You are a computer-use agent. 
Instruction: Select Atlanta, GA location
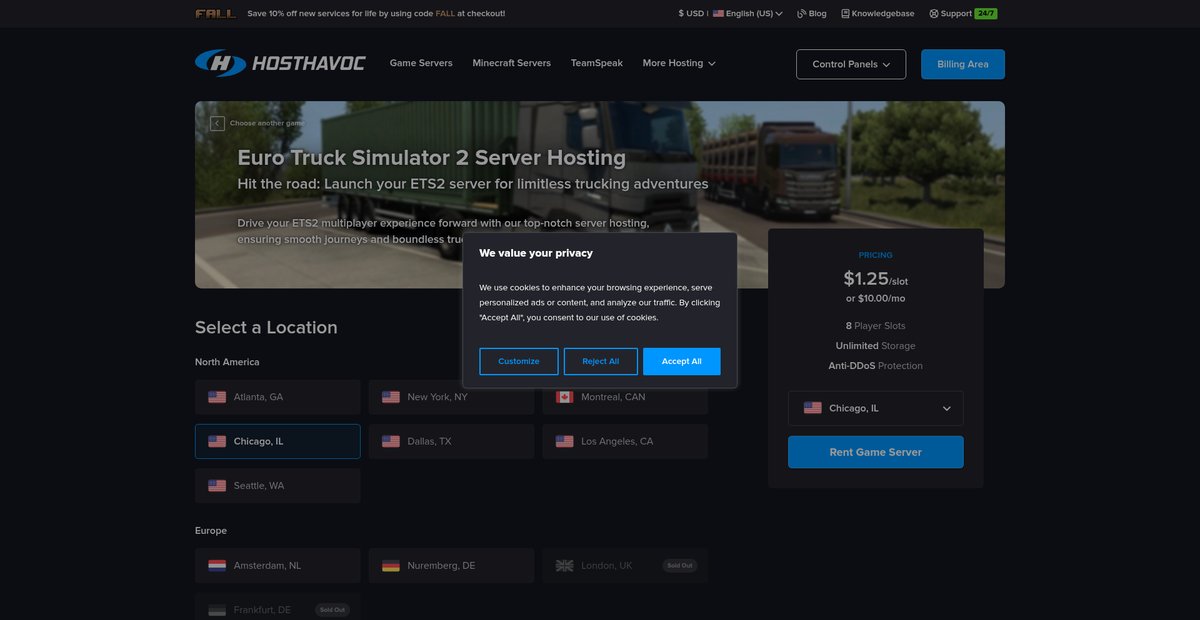point(278,397)
